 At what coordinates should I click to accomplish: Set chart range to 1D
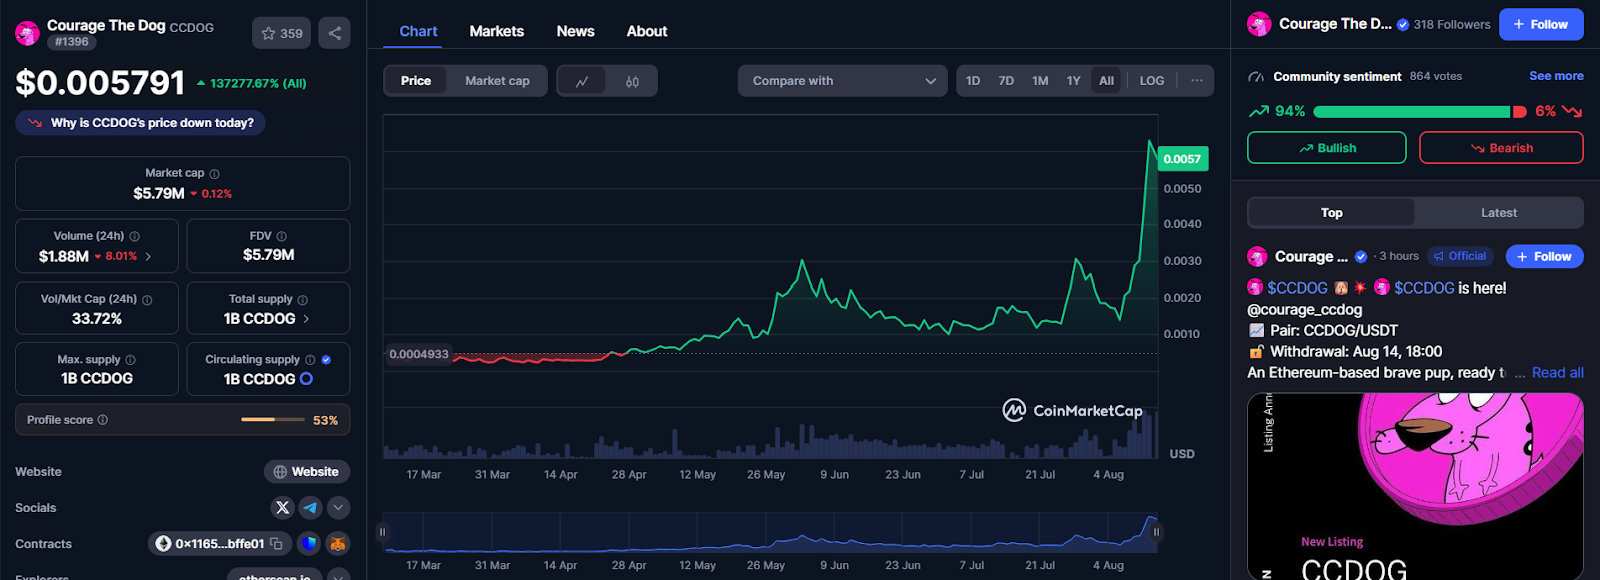point(973,81)
